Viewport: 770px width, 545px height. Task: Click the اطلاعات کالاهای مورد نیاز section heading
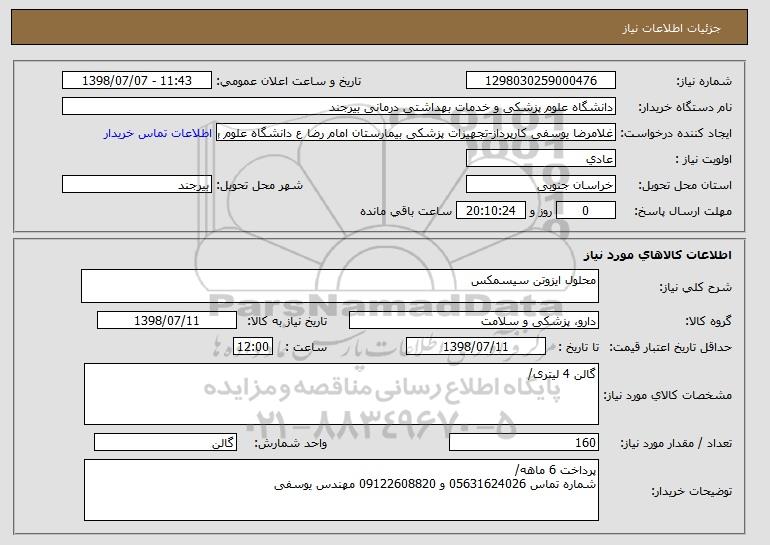pyautogui.click(x=658, y=254)
